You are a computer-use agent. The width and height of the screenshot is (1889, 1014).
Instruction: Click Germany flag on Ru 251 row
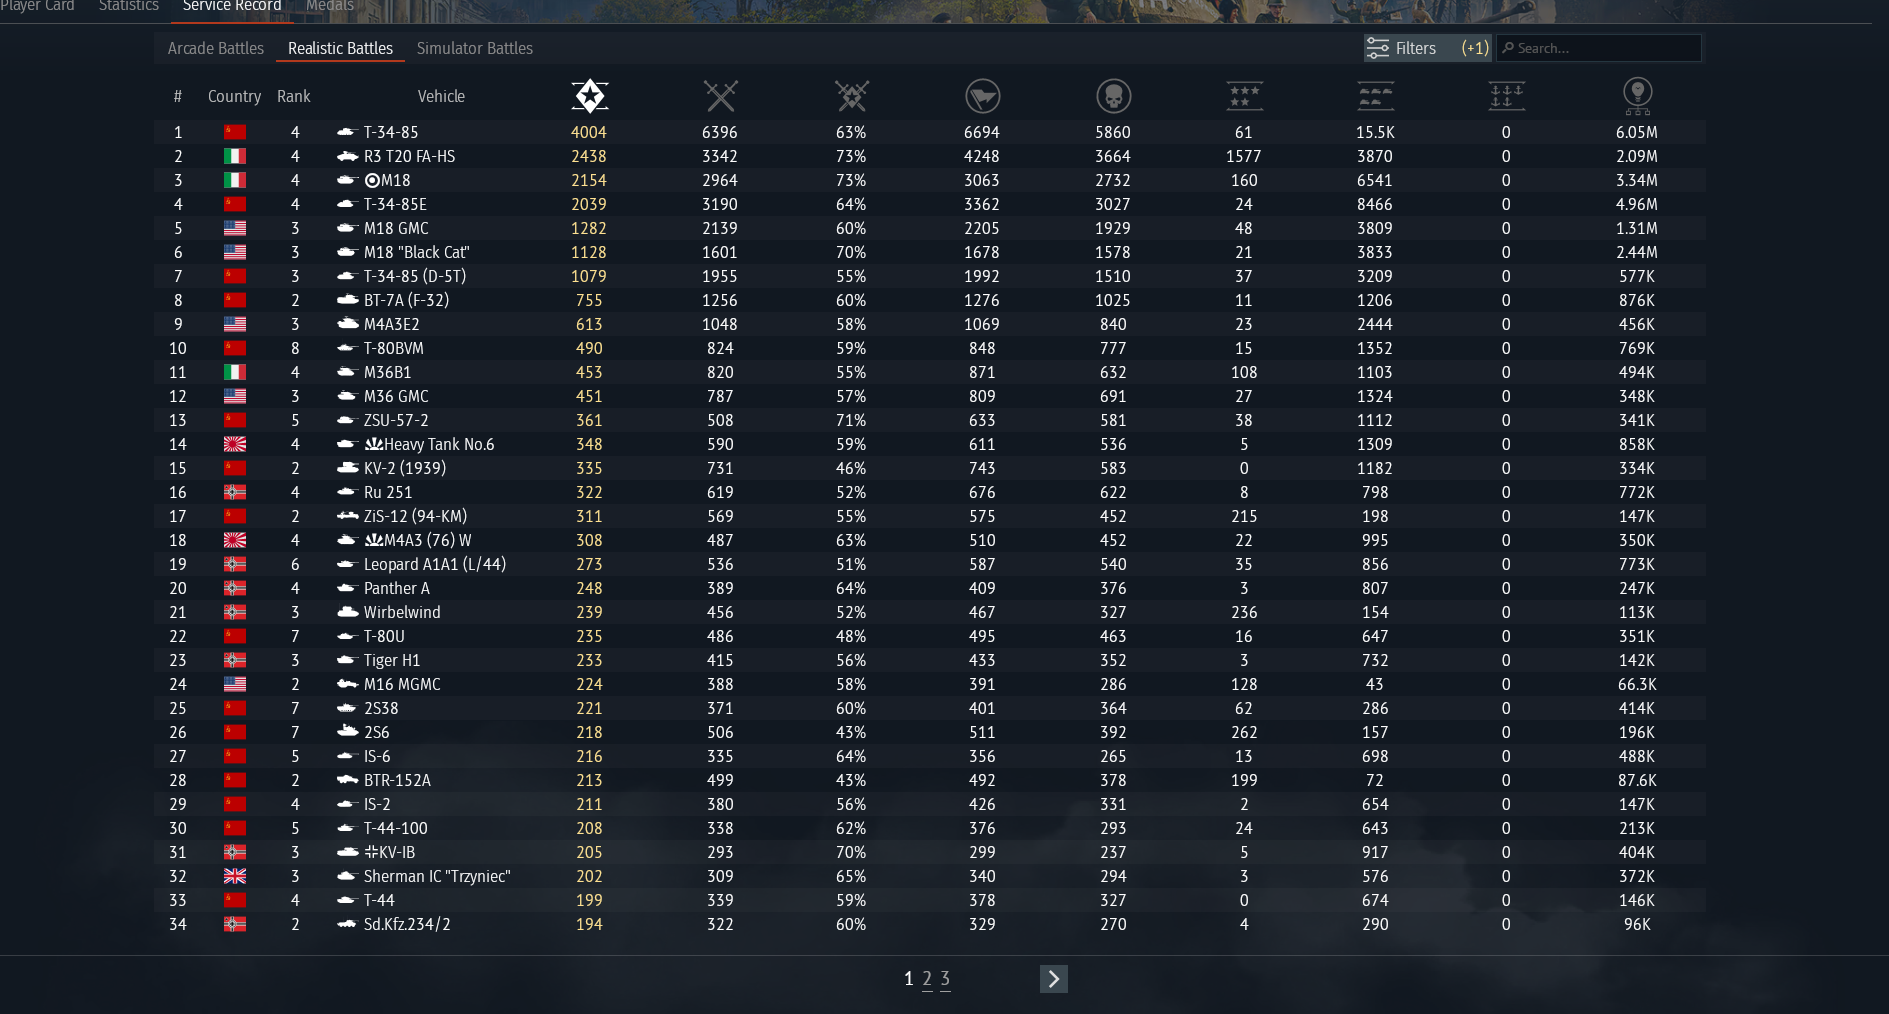pyautogui.click(x=235, y=492)
